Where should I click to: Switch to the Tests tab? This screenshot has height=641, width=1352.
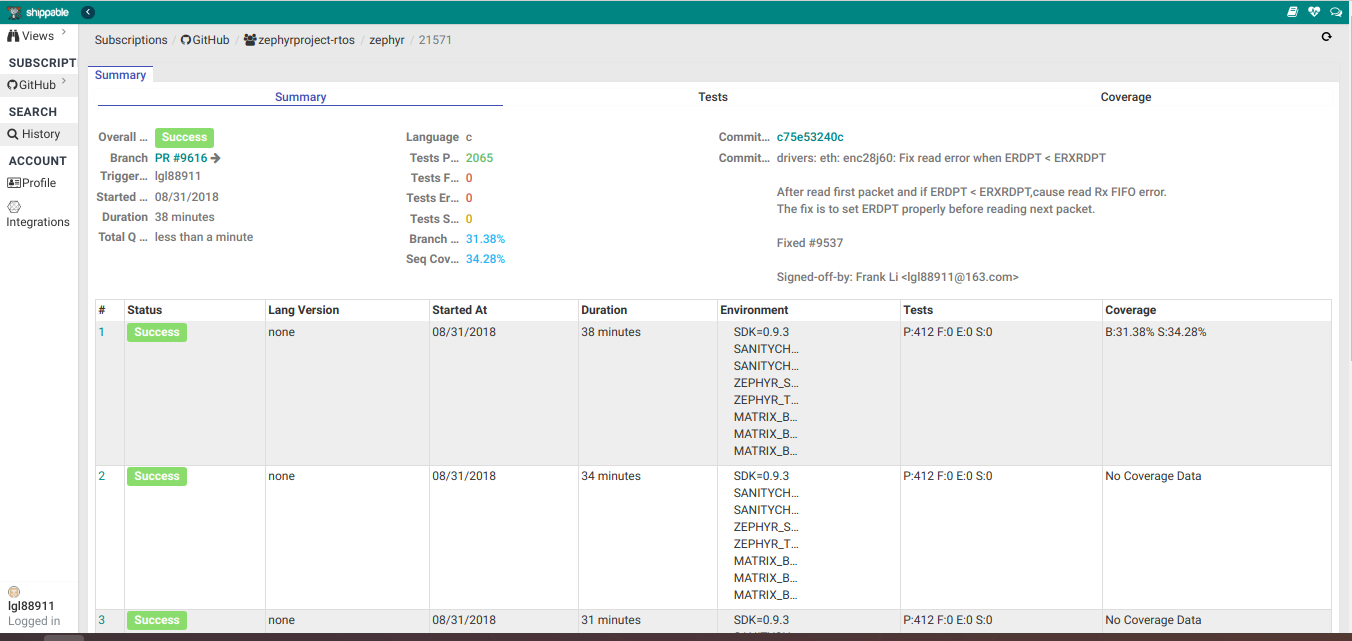tap(713, 97)
